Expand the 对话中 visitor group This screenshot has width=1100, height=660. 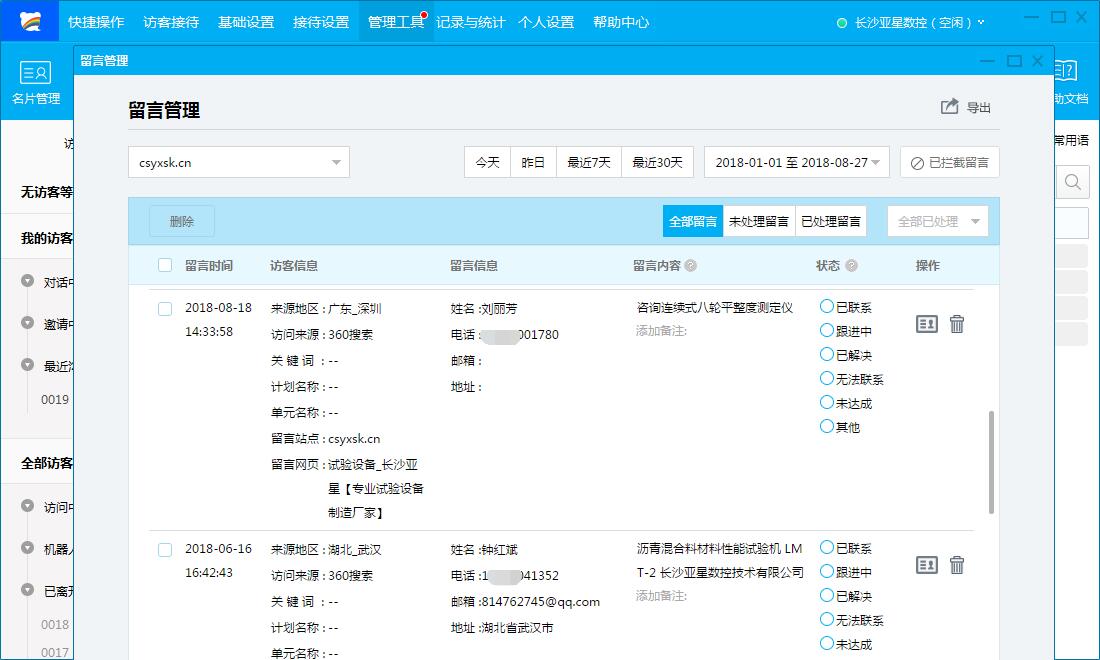click(27, 281)
